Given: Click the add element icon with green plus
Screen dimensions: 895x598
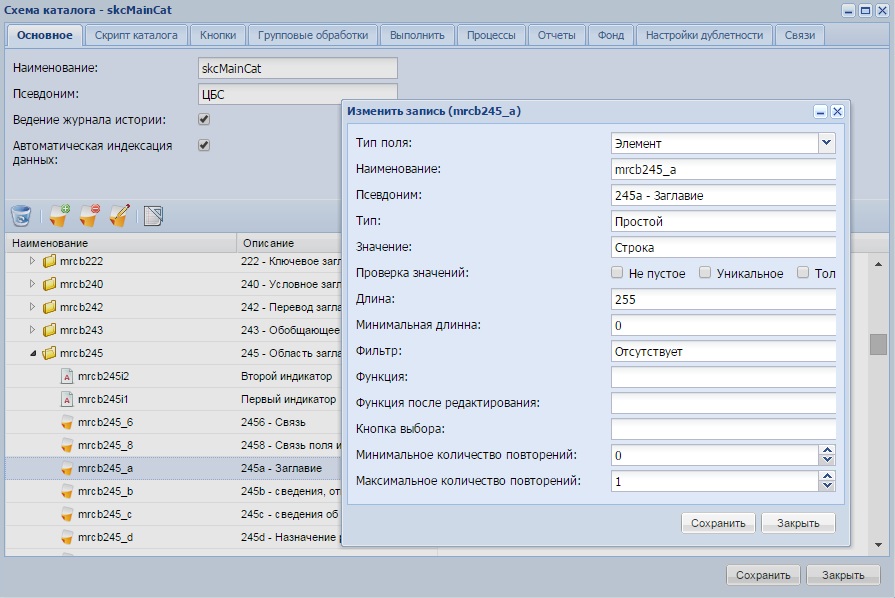Looking at the screenshot, I should click(59, 216).
